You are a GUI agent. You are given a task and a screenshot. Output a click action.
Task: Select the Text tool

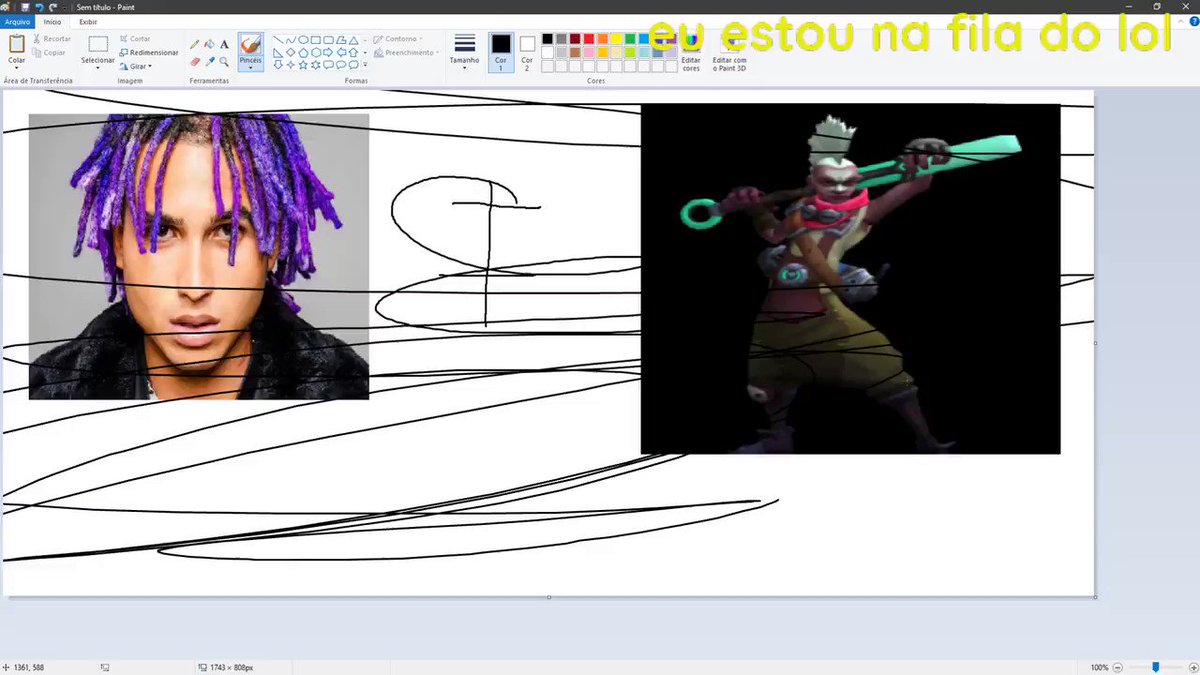224,44
